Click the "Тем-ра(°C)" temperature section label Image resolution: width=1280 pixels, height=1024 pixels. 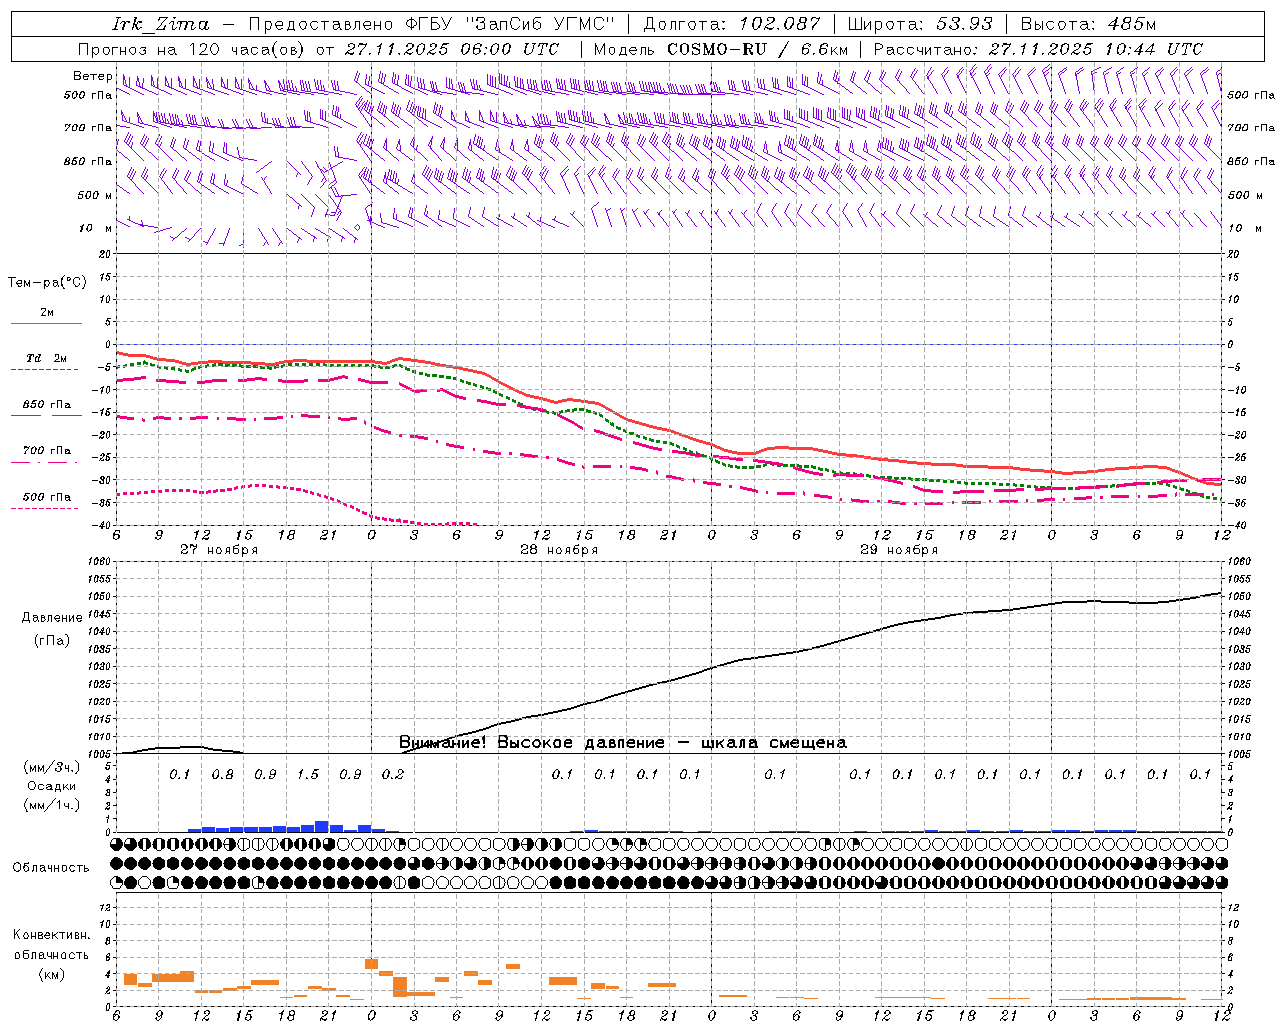point(47,283)
